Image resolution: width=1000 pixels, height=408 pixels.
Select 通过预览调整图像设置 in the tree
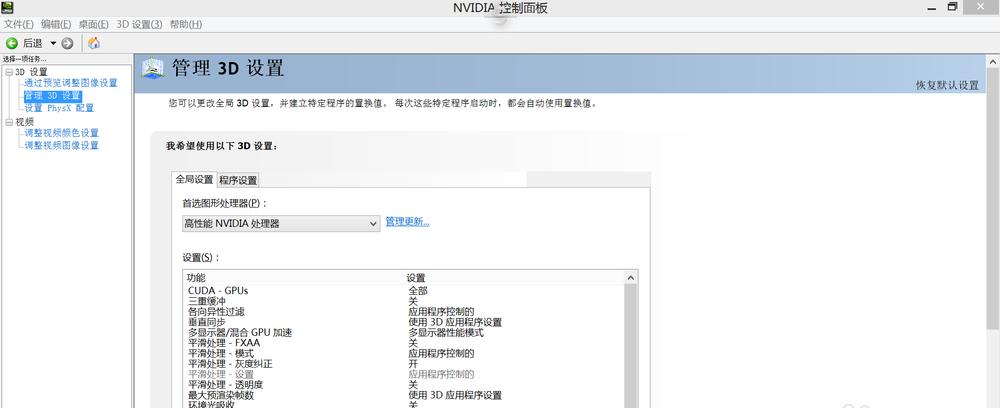point(71,83)
